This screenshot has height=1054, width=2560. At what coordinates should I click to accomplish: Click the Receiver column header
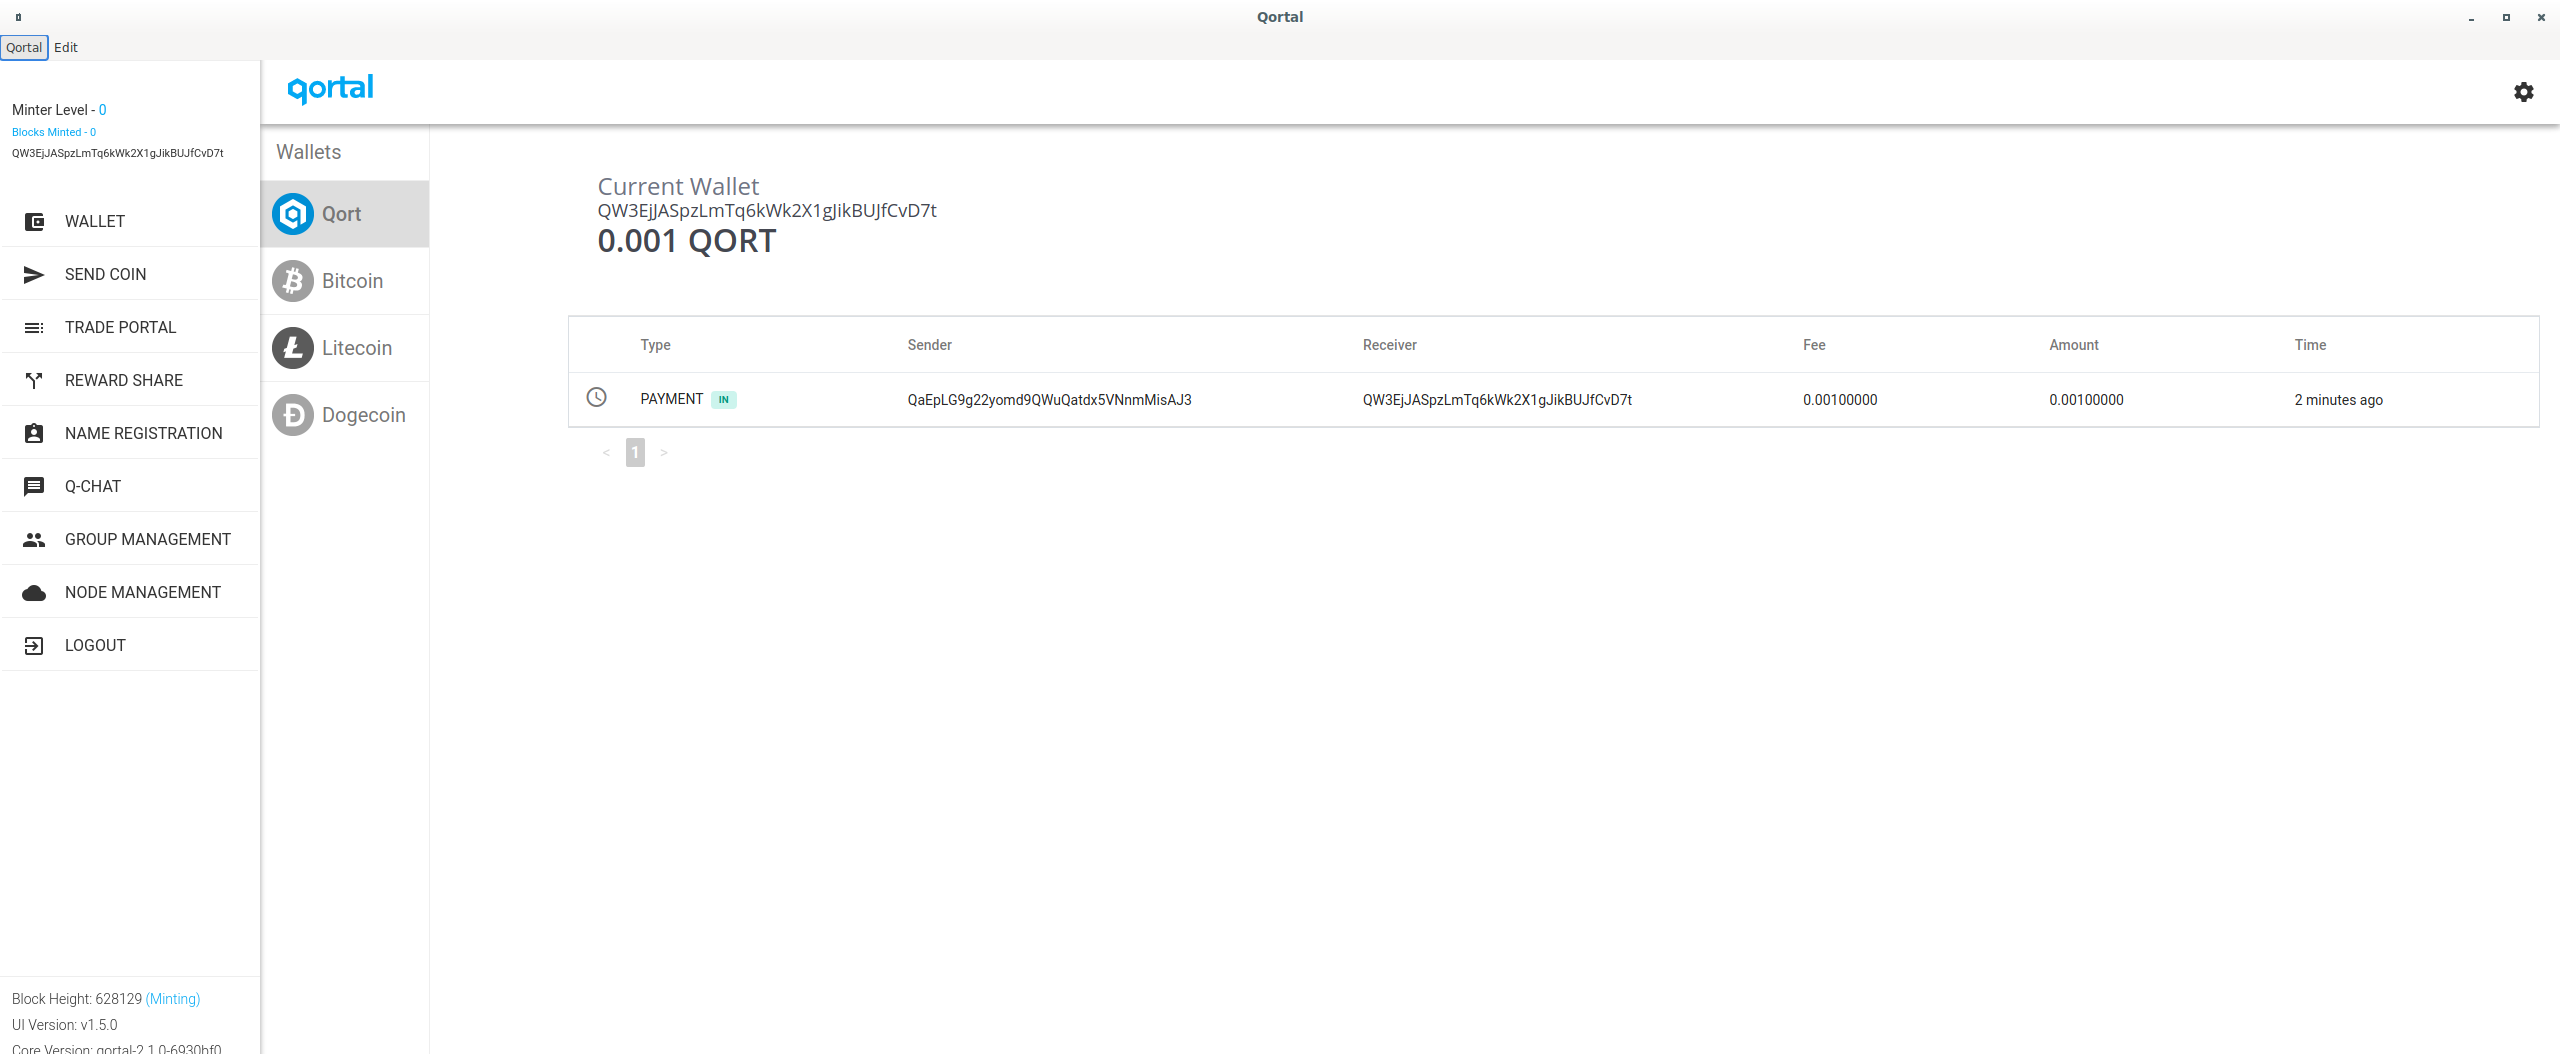tap(1390, 345)
